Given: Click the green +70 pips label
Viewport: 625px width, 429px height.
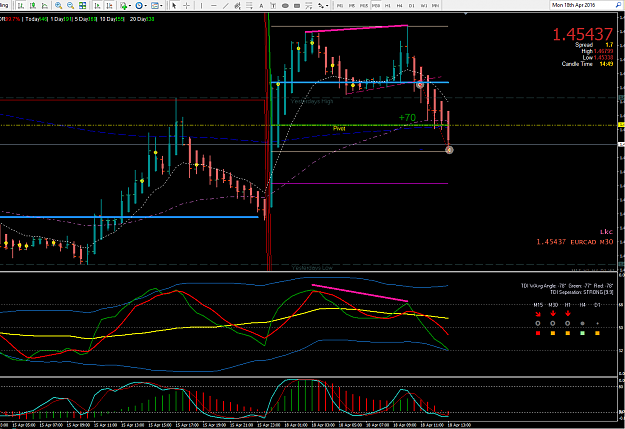Looking at the screenshot, I should coord(407,118).
